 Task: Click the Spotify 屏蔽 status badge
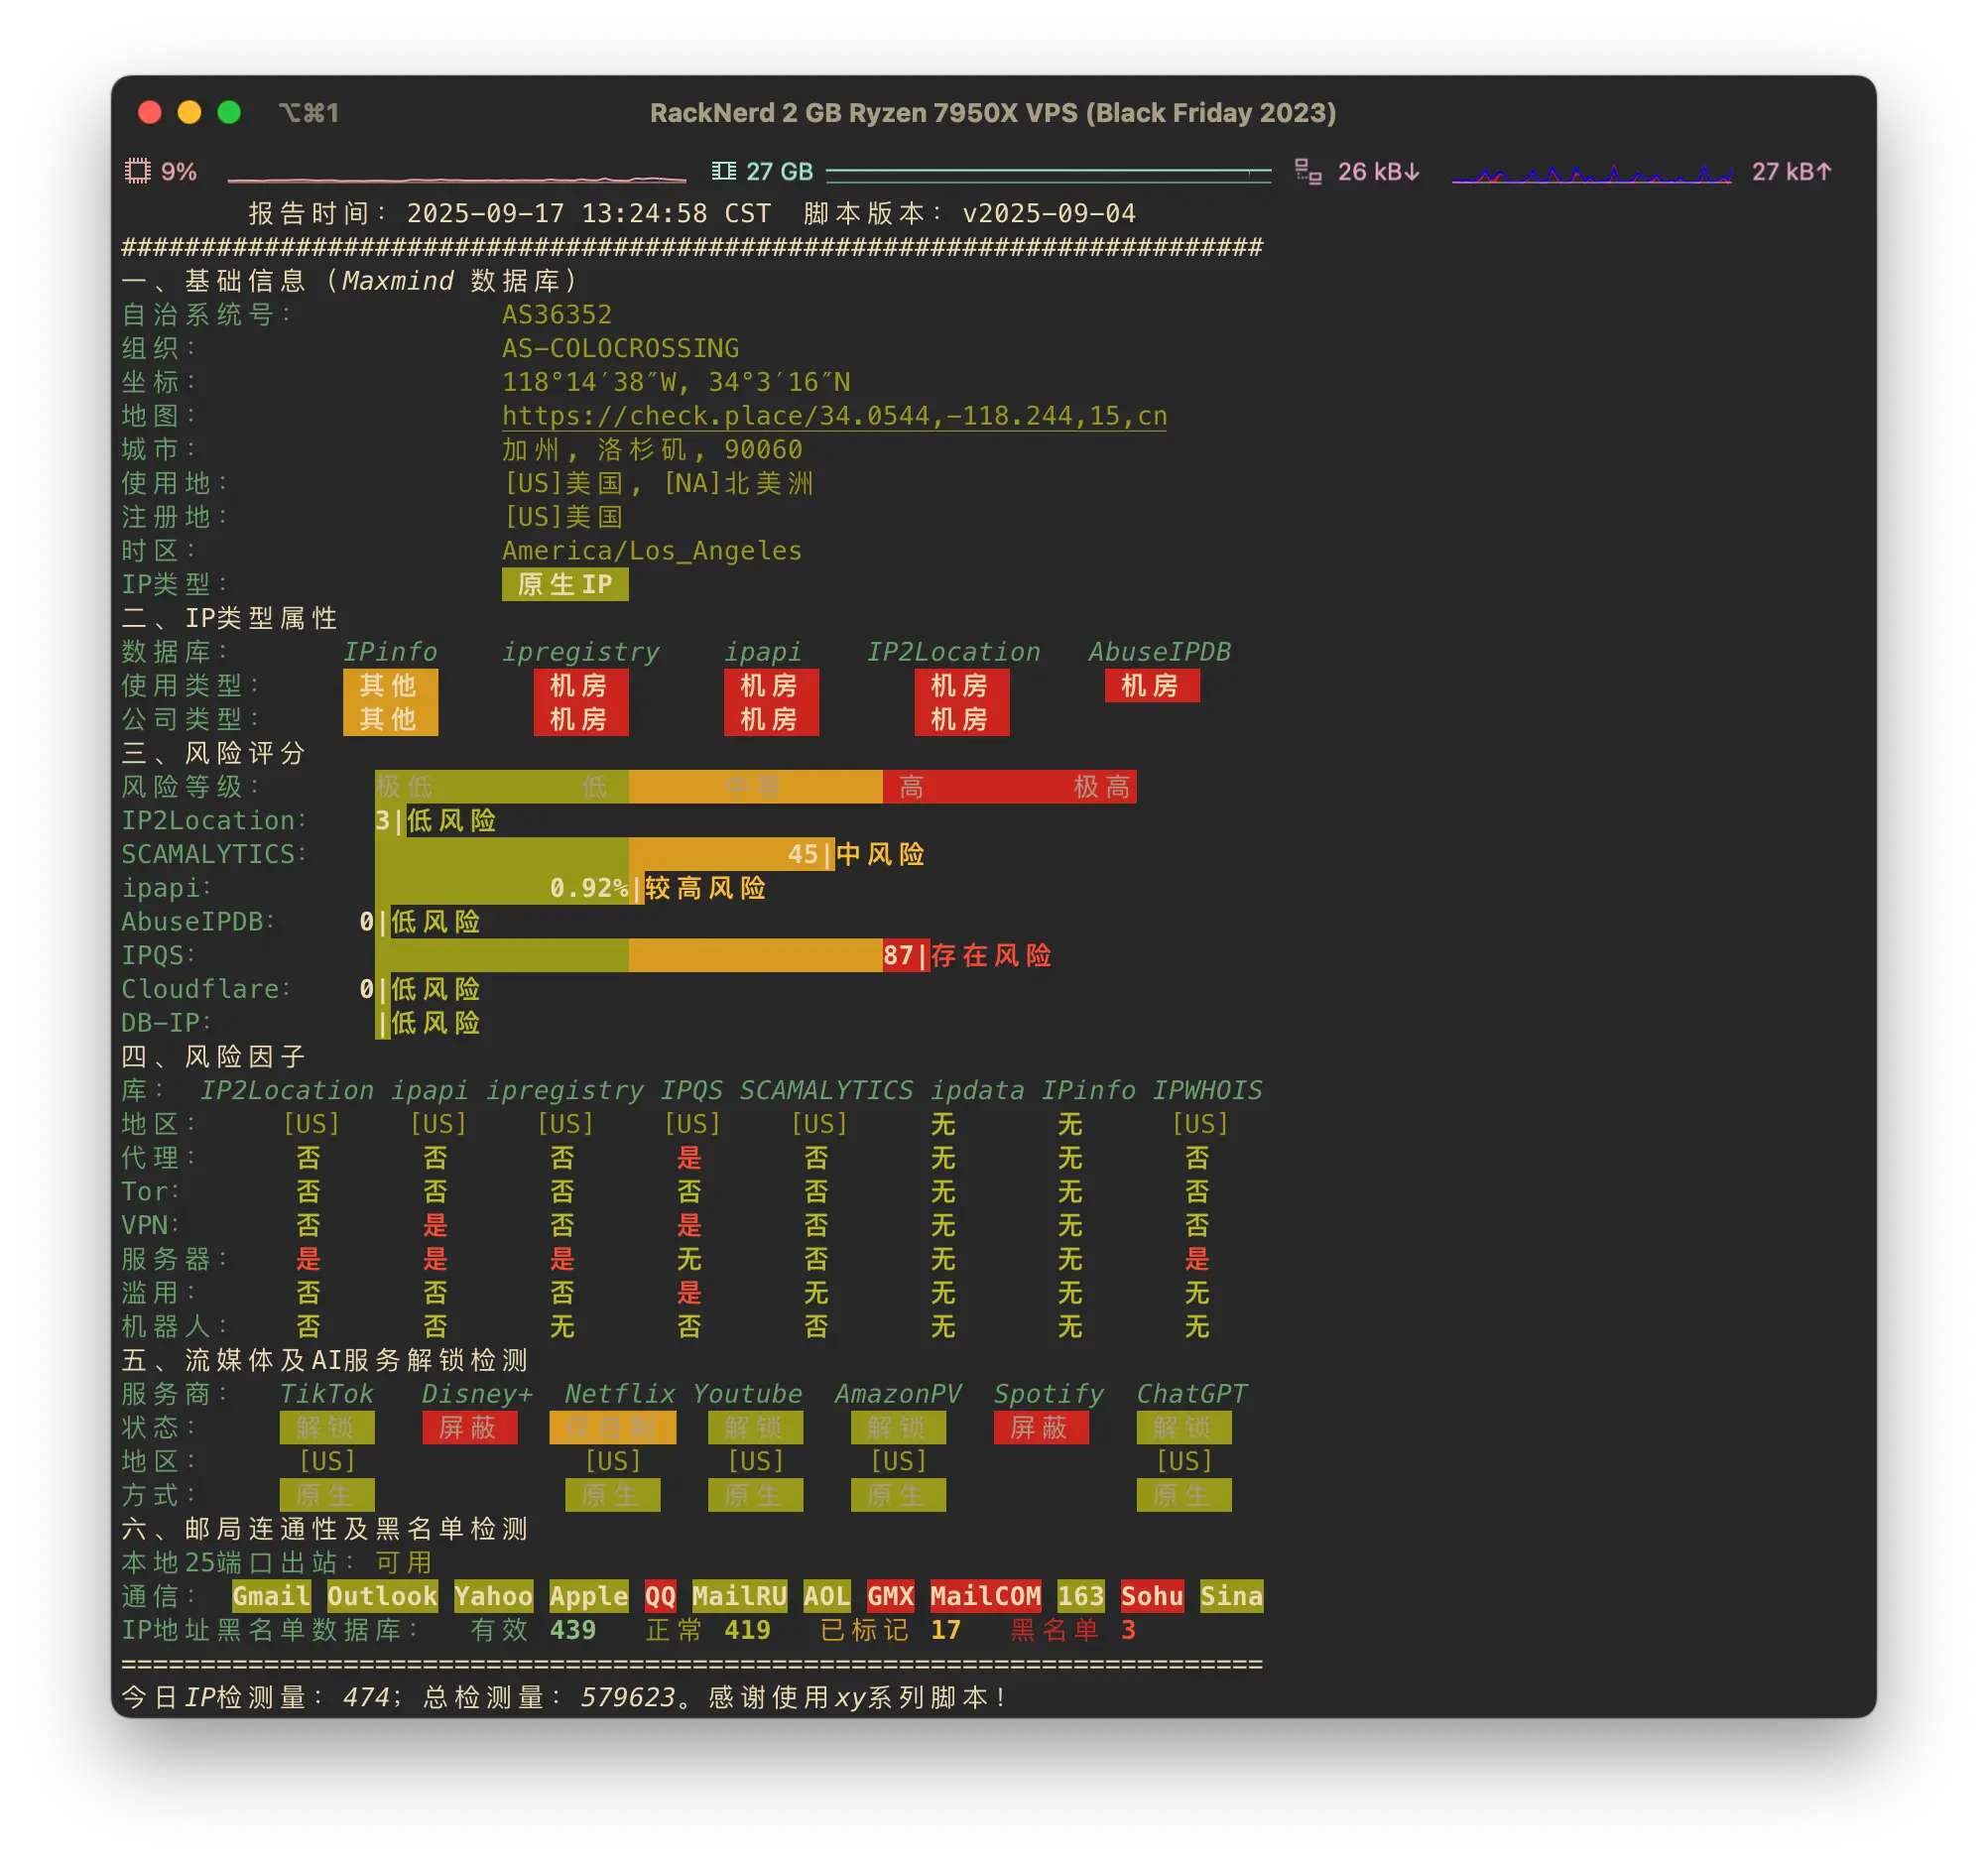click(x=1041, y=1428)
